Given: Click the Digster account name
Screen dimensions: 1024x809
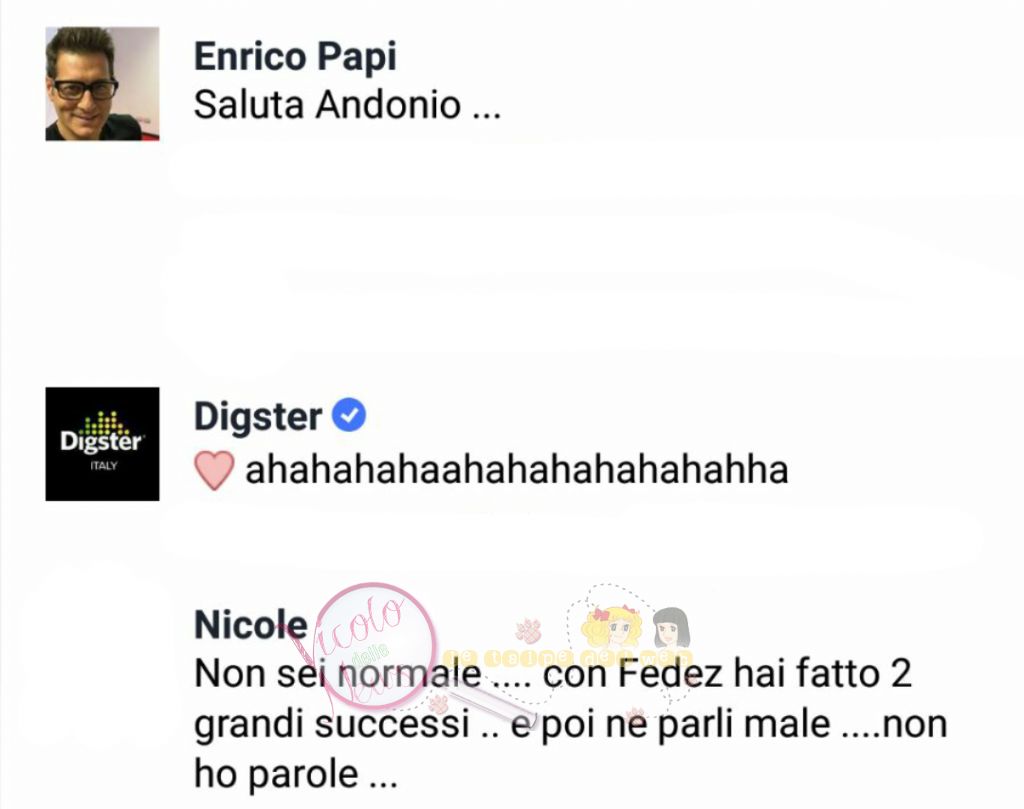Looking at the screenshot, I should click(258, 417).
